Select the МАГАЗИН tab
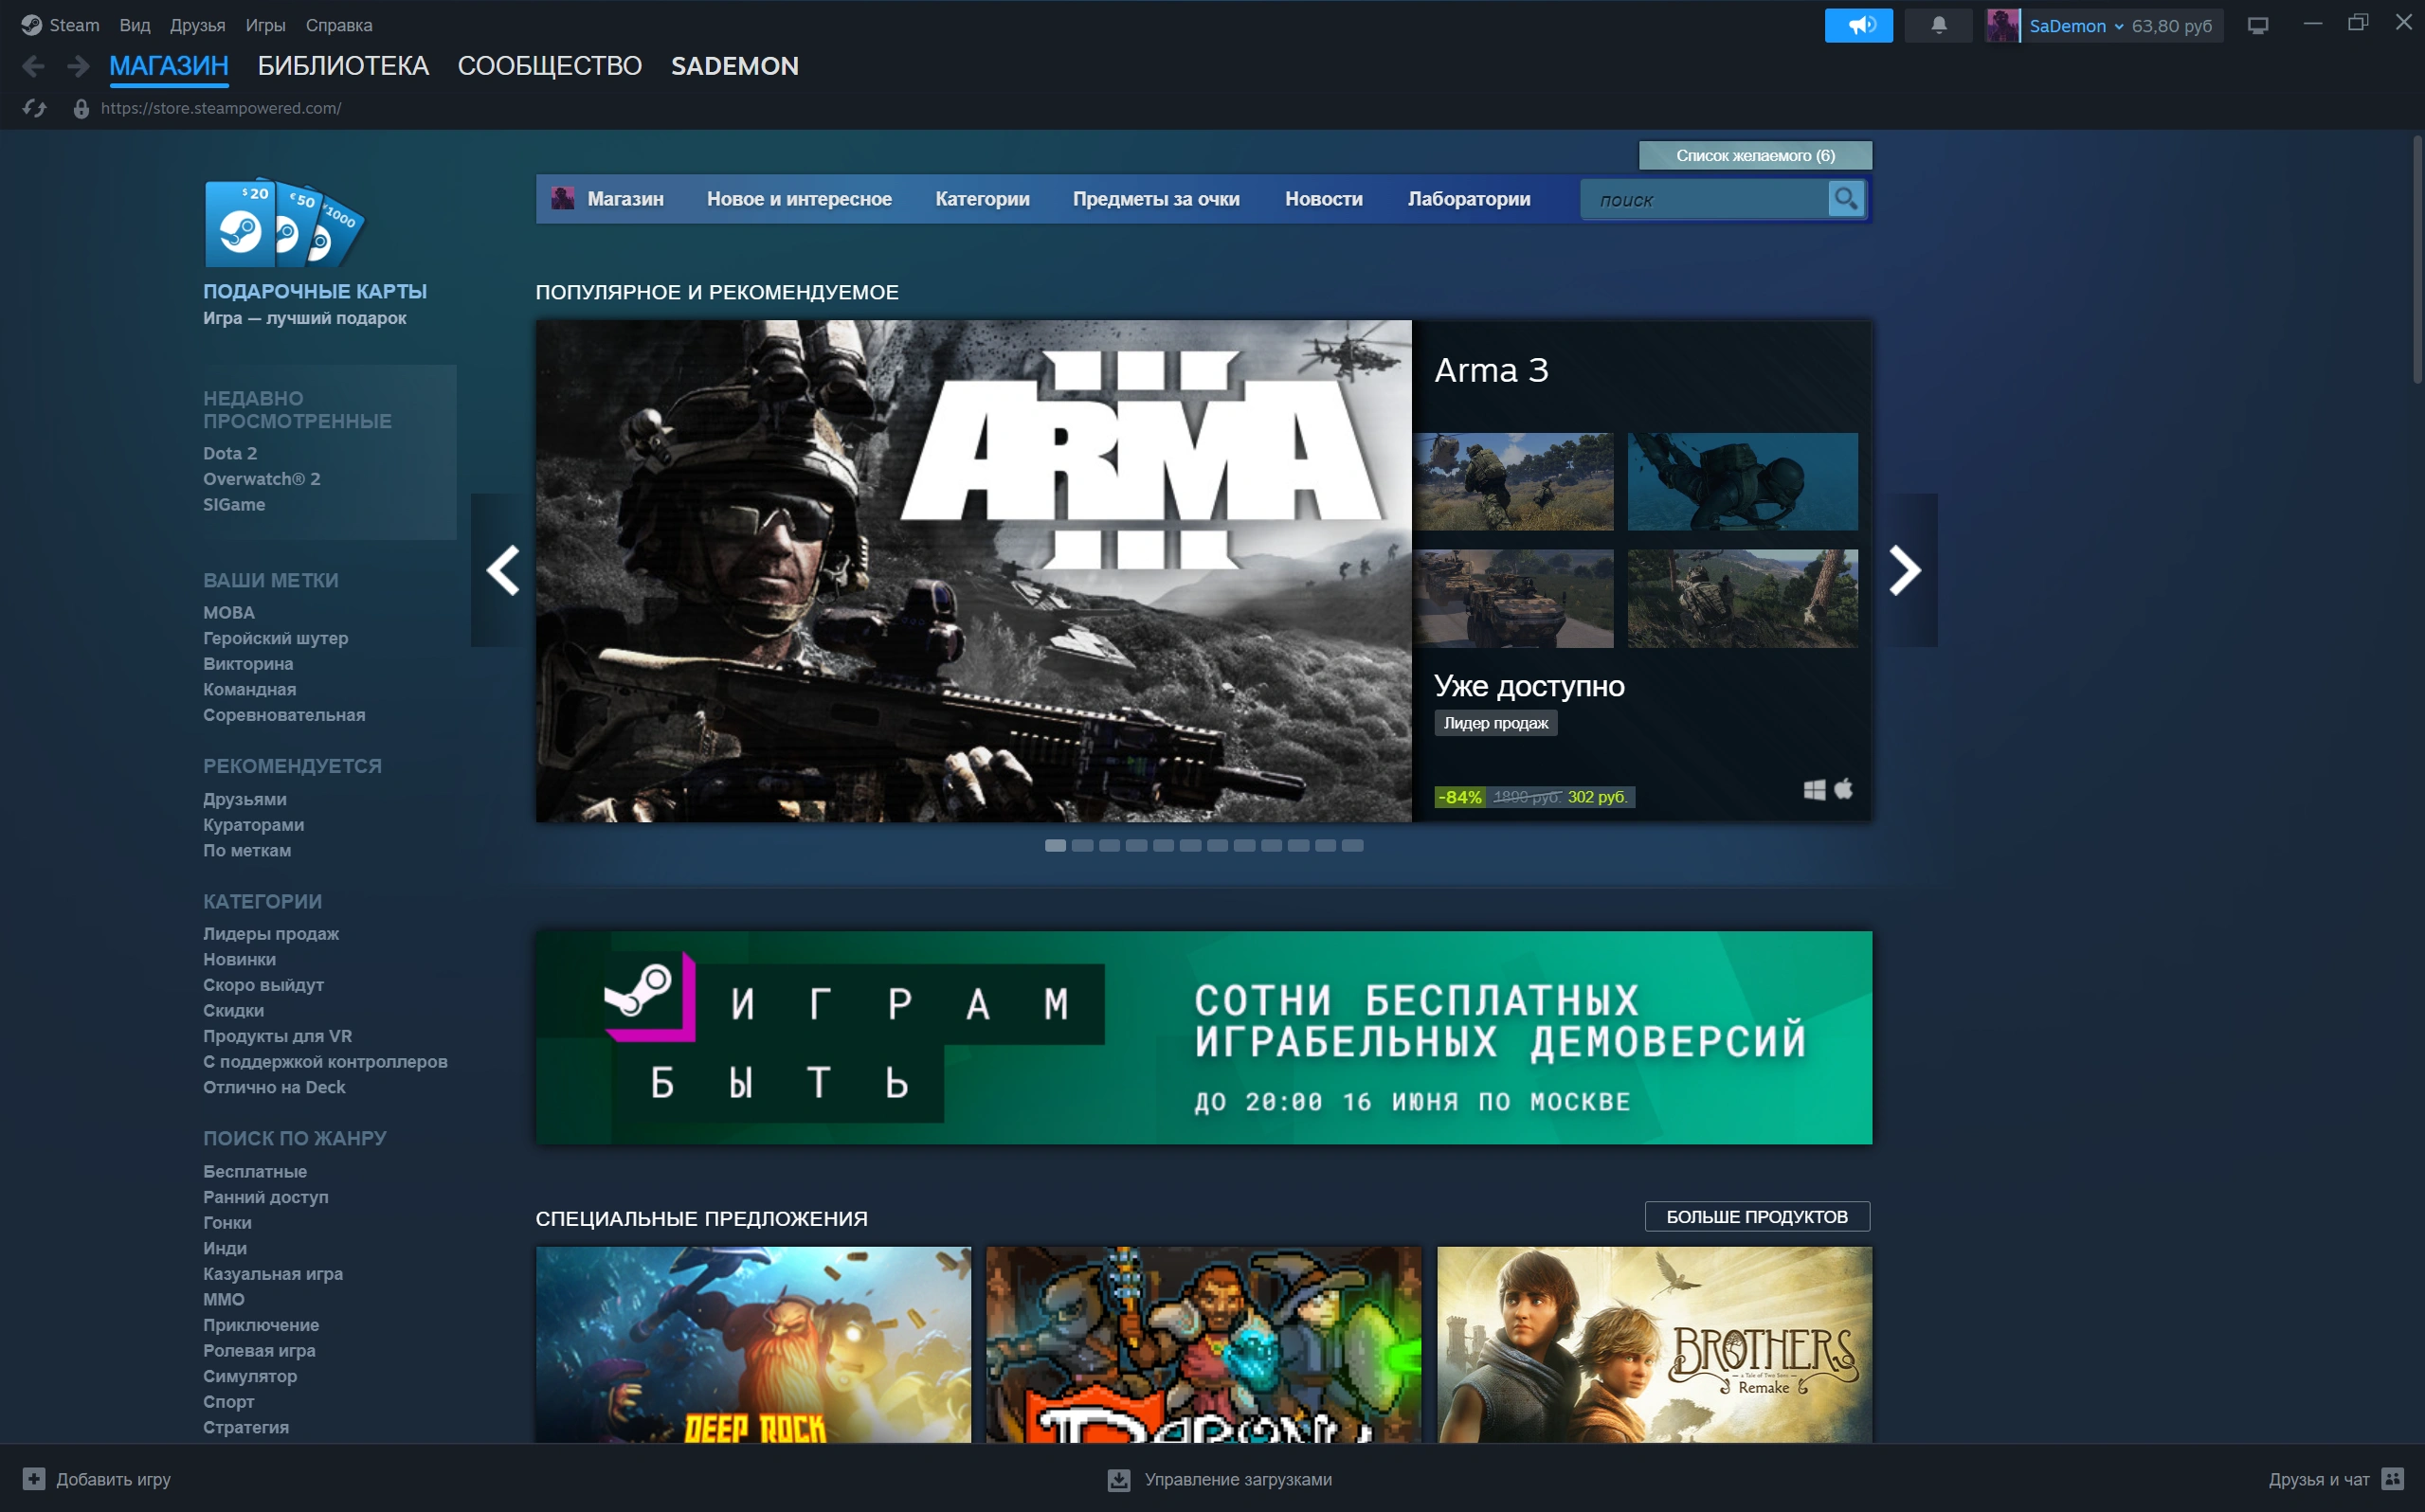Image resolution: width=2425 pixels, height=1512 pixels. pyautogui.click(x=169, y=66)
